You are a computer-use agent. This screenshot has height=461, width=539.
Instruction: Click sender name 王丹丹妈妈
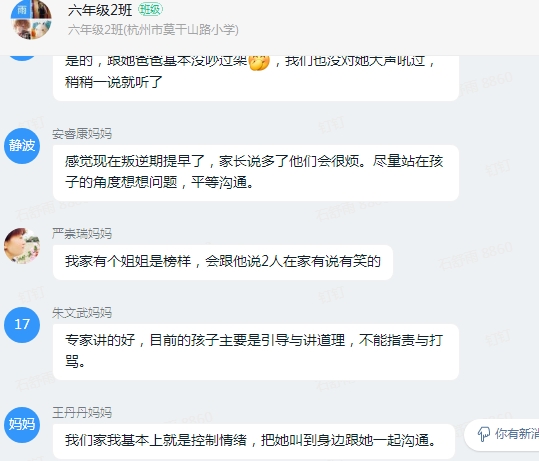pyautogui.click(x=82, y=413)
